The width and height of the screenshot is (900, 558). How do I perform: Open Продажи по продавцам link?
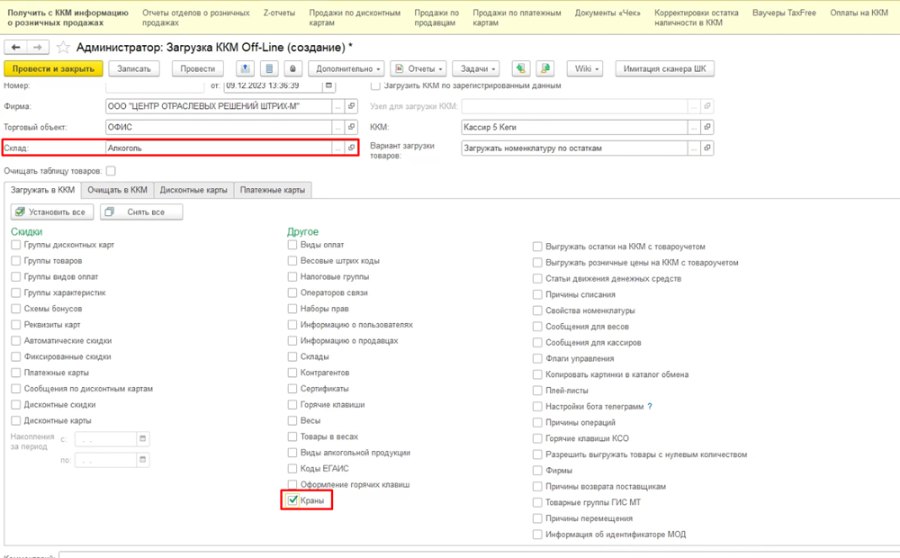pos(436,17)
